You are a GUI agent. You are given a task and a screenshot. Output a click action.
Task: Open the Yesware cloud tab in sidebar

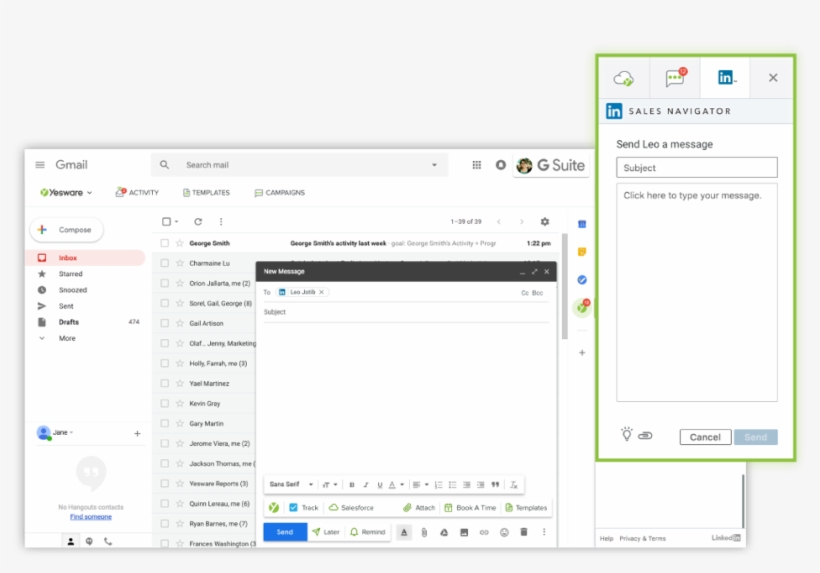(x=623, y=78)
